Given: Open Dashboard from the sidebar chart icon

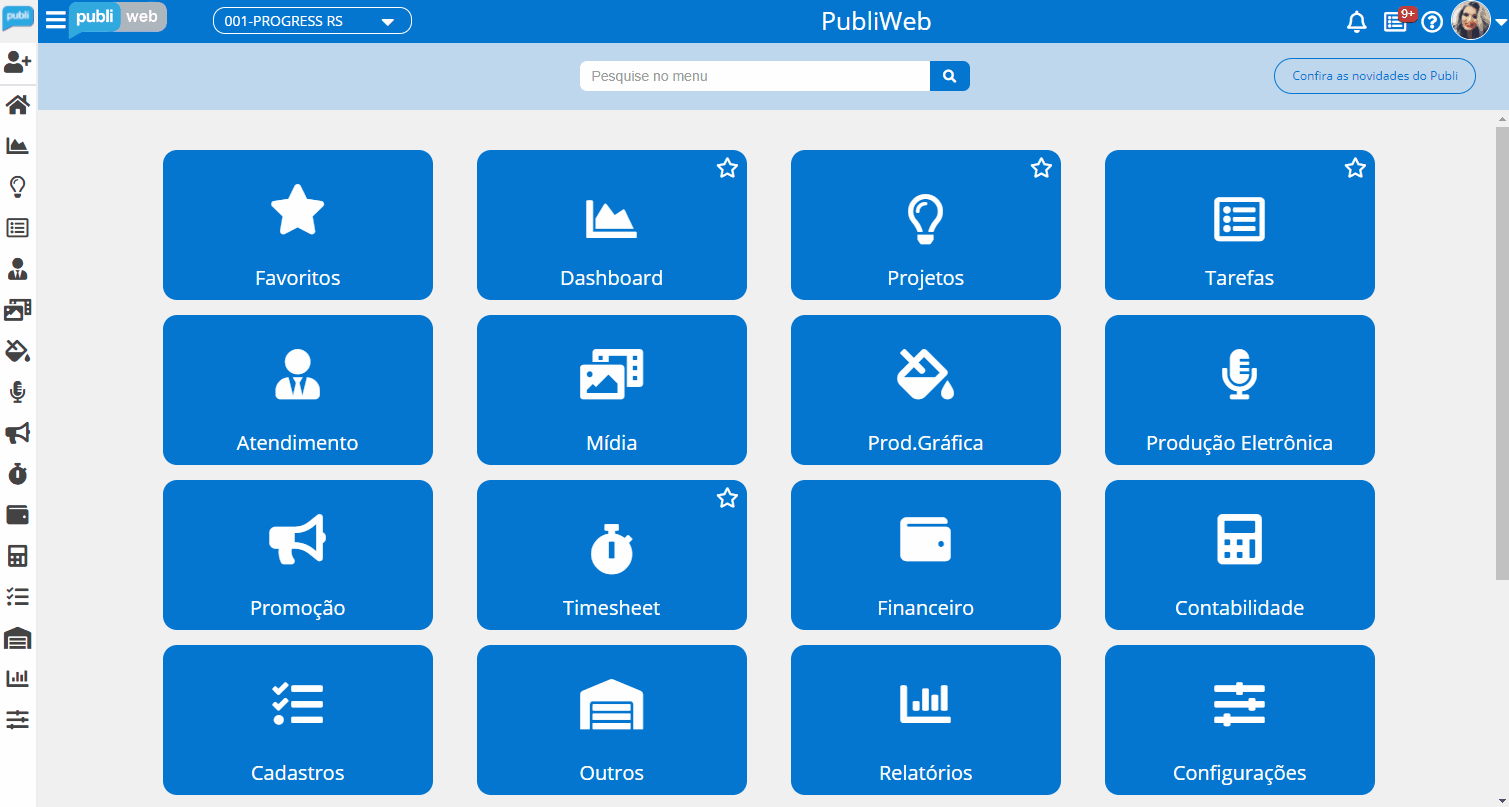Looking at the screenshot, I should [x=17, y=146].
